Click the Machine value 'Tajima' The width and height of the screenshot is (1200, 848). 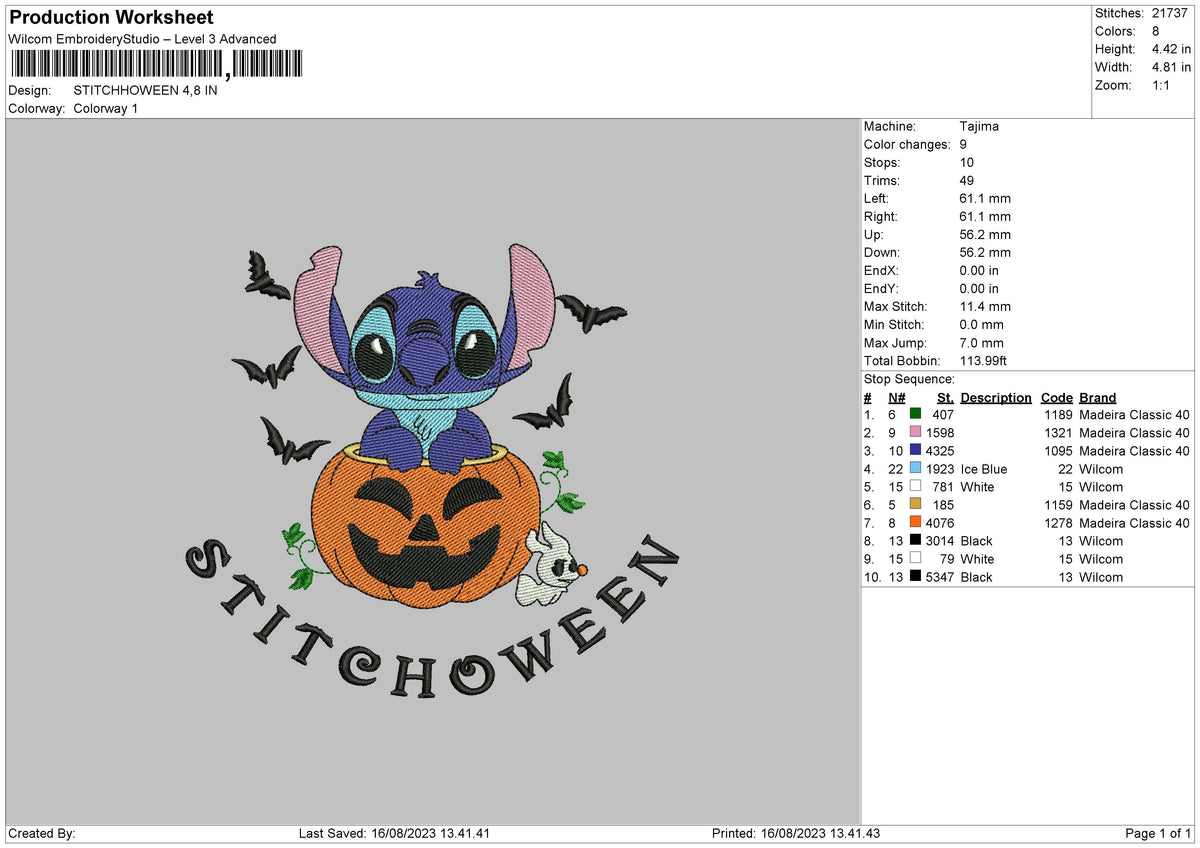click(x=979, y=126)
